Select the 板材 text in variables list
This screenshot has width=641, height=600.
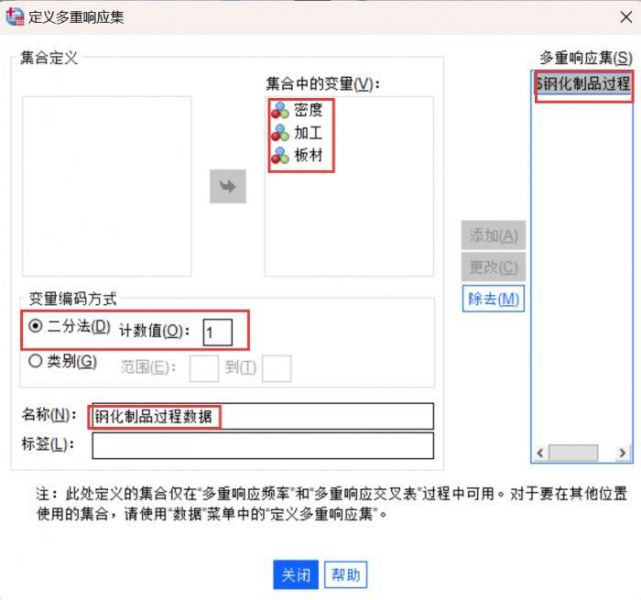308,155
